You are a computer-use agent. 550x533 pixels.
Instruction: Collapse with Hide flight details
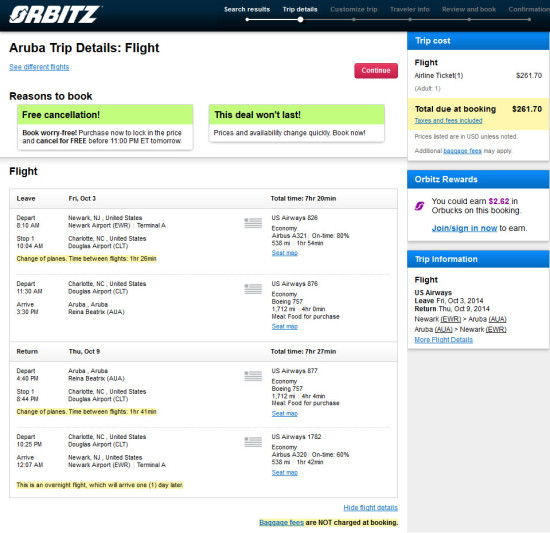click(x=370, y=508)
